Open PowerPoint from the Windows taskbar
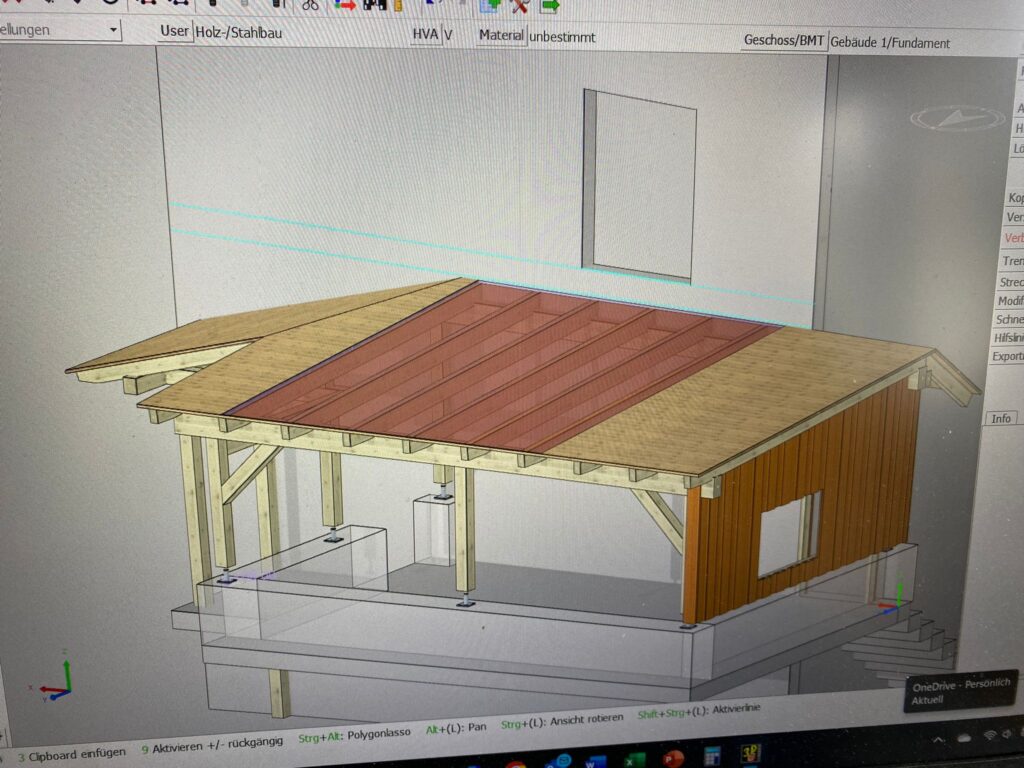Image resolution: width=1024 pixels, height=768 pixels. (x=673, y=759)
